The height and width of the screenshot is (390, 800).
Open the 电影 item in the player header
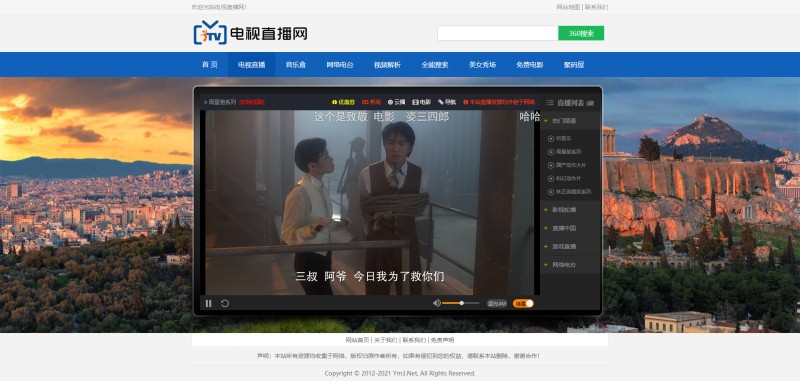point(421,102)
